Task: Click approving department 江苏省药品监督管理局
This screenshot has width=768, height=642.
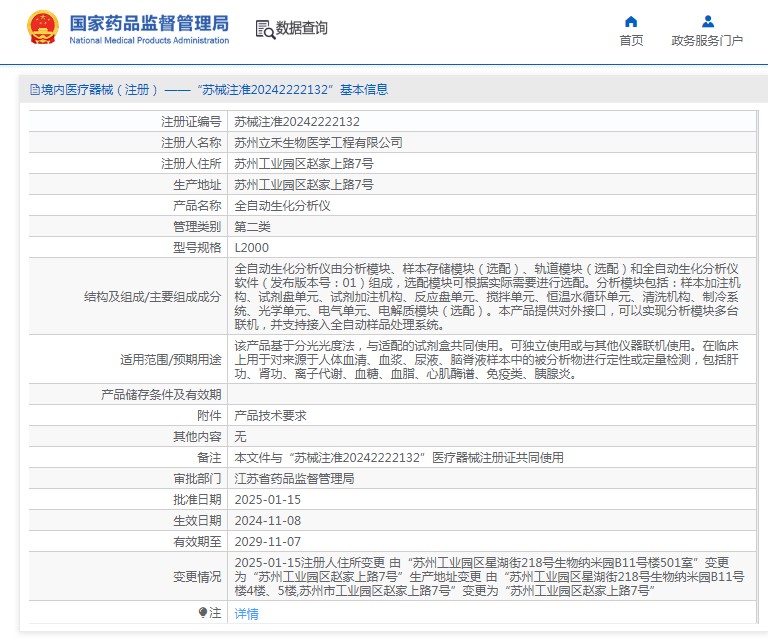Action: 294,478
